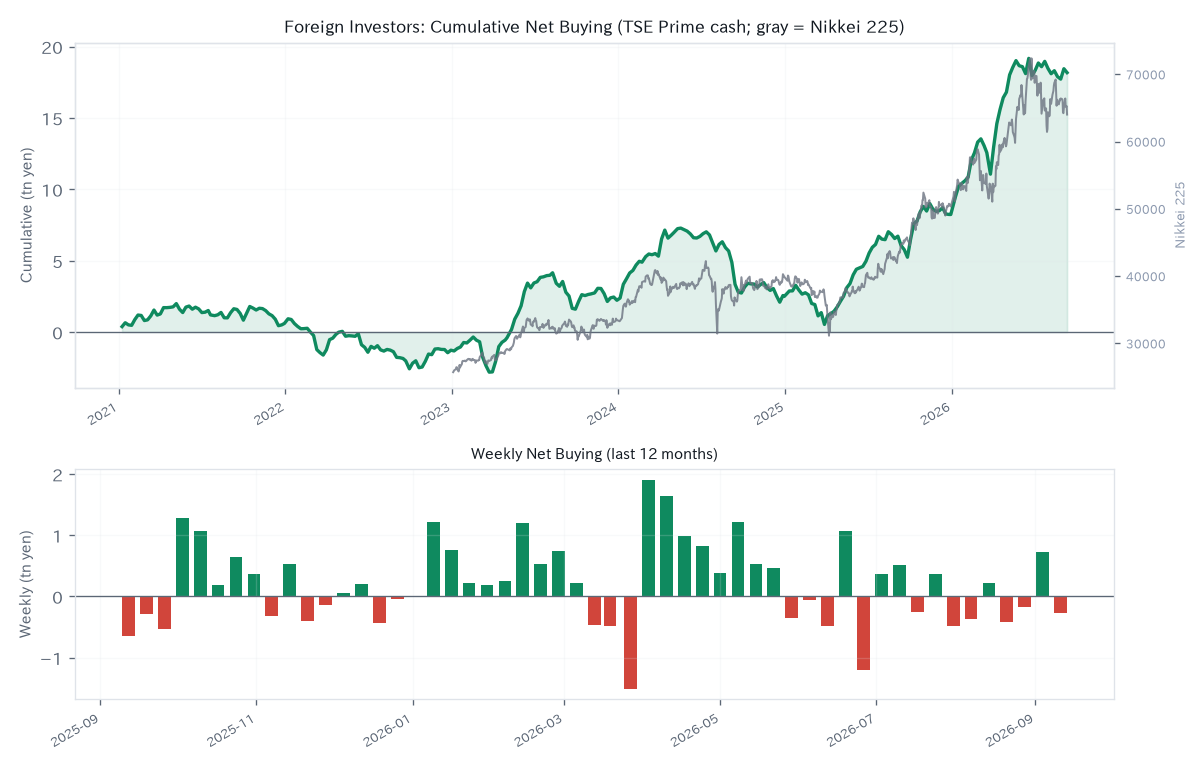This screenshot has width=1200, height=768.
Task: Click the '−1' tick on weekly y-axis
Action: point(52,659)
